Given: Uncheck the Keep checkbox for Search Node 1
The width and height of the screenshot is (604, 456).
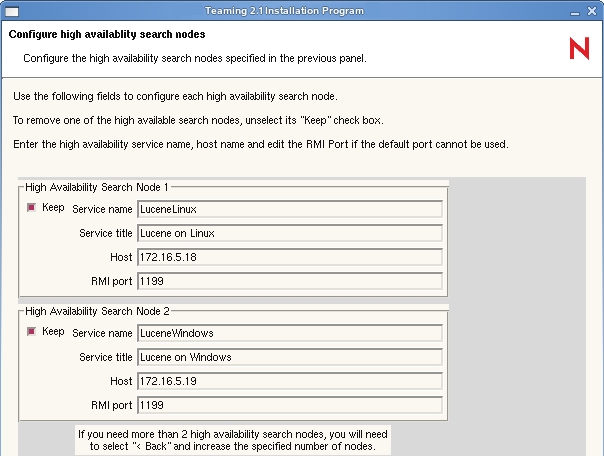Looking at the screenshot, I should pyautogui.click(x=32, y=208).
